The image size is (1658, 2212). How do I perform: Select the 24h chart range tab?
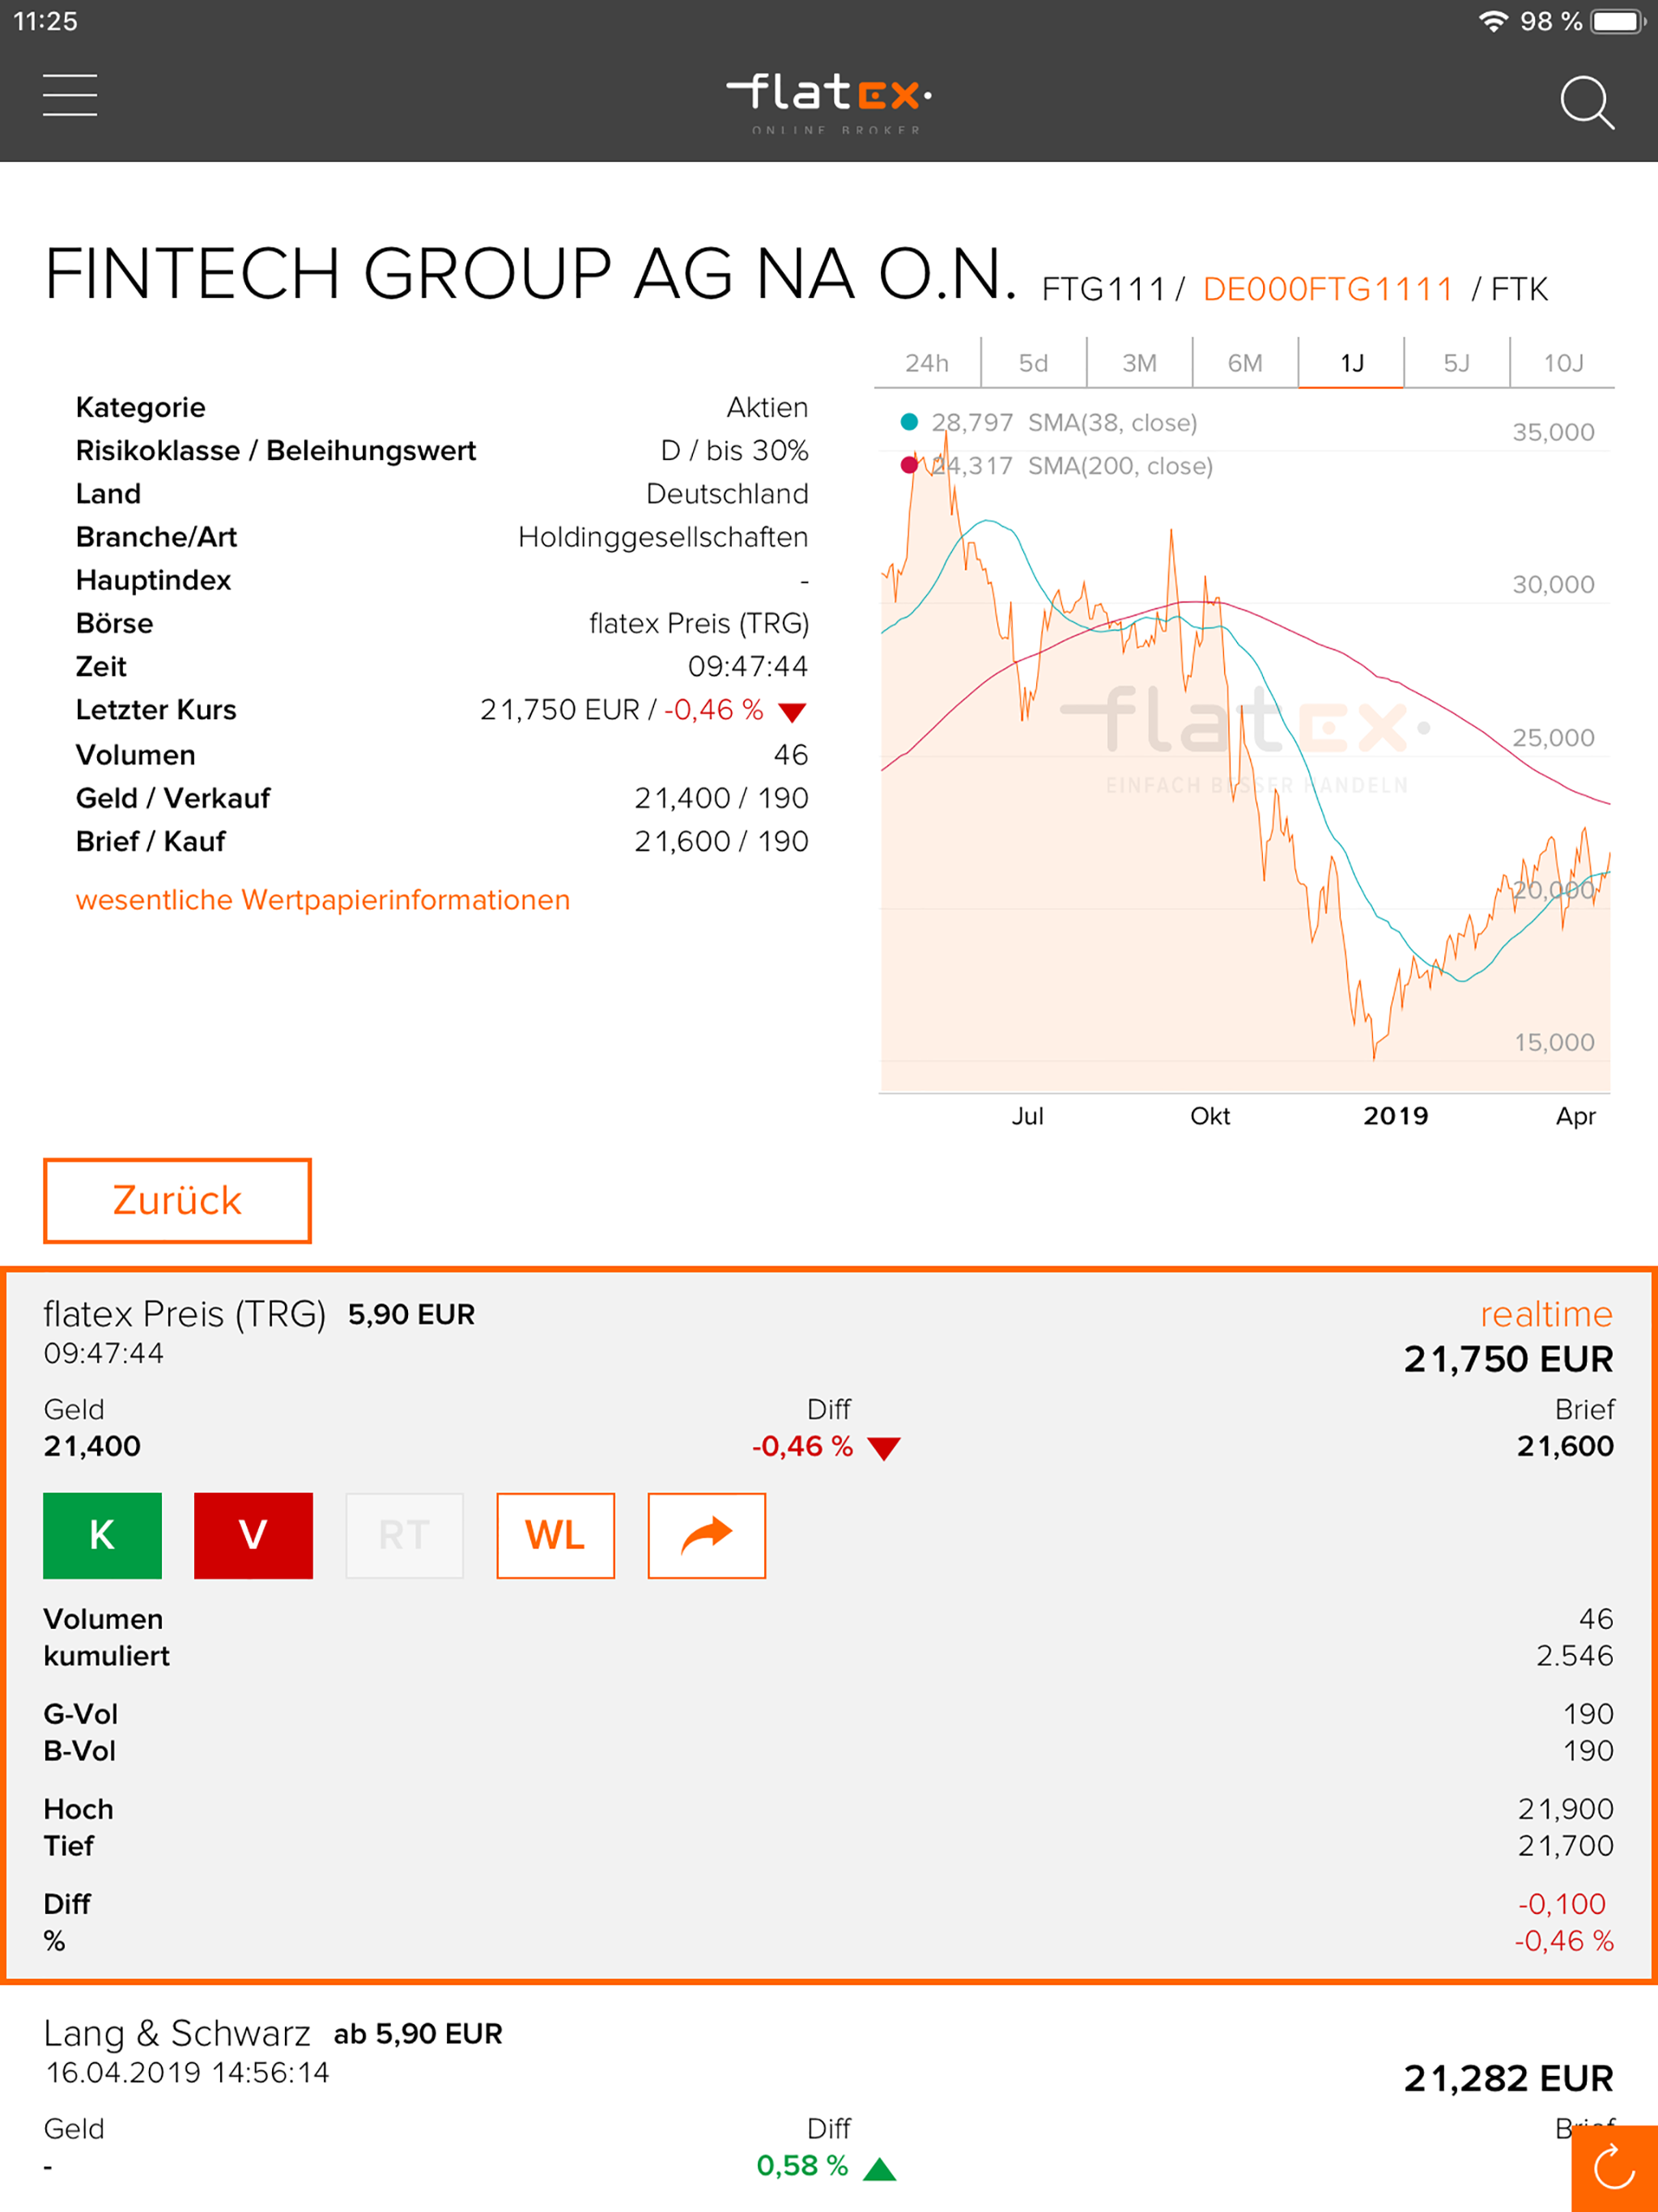[926, 363]
